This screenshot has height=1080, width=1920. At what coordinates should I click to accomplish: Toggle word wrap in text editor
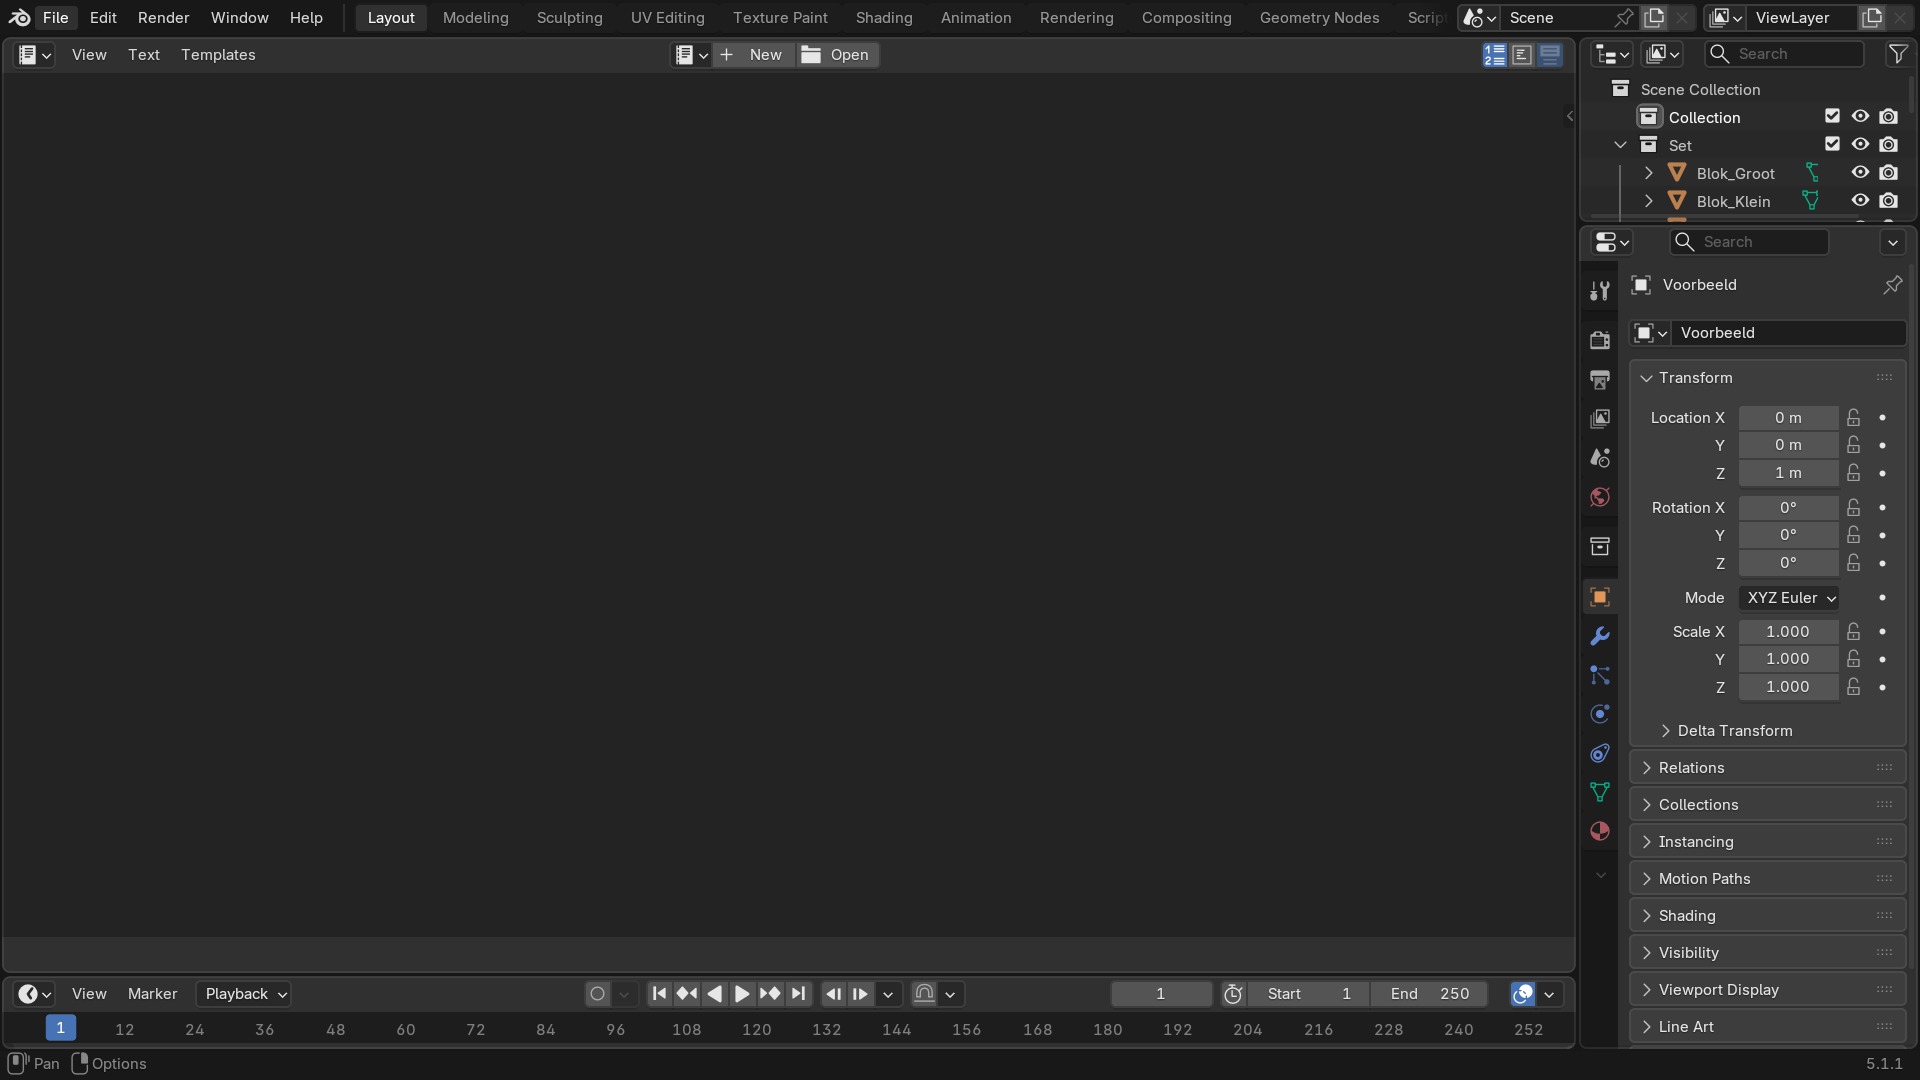tap(1522, 55)
